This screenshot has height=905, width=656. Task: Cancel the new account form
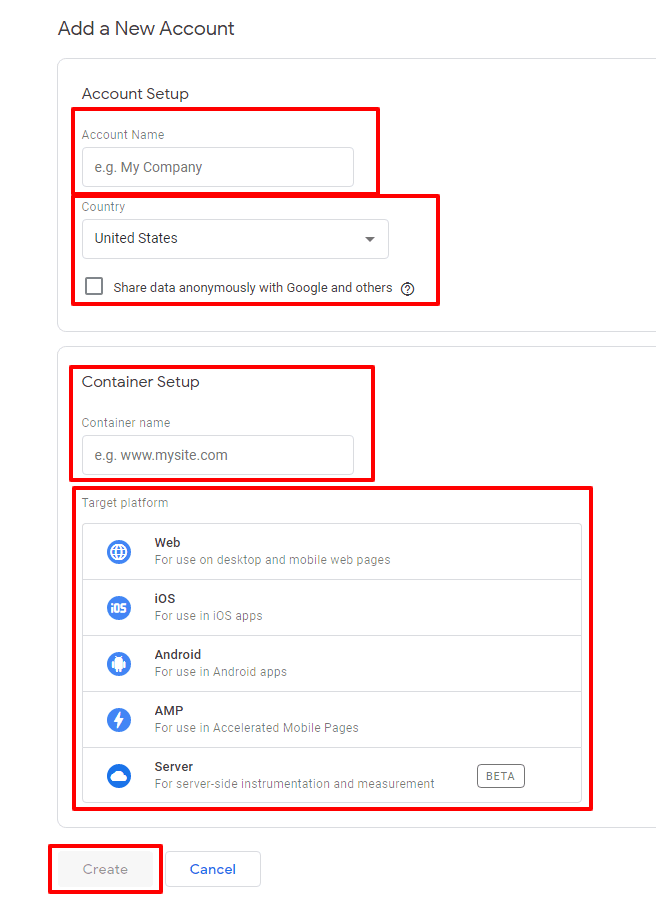point(213,869)
